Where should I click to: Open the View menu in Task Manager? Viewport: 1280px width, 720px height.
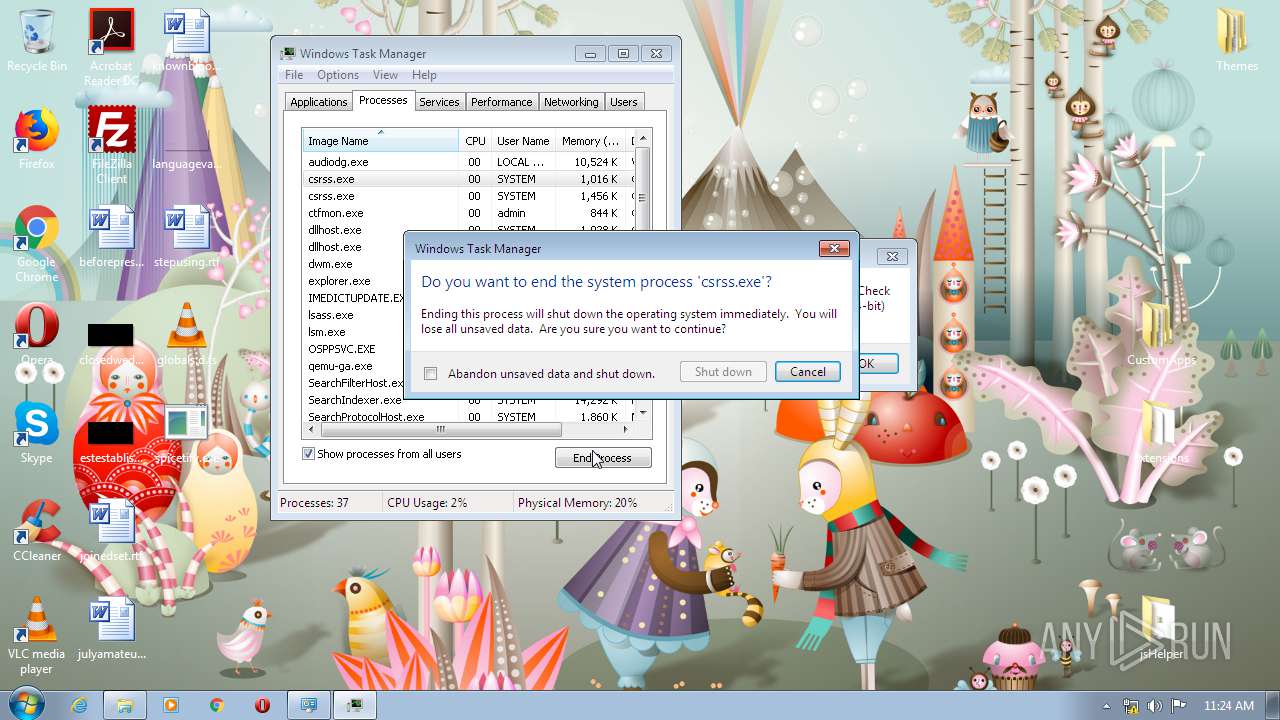tap(385, 75)
